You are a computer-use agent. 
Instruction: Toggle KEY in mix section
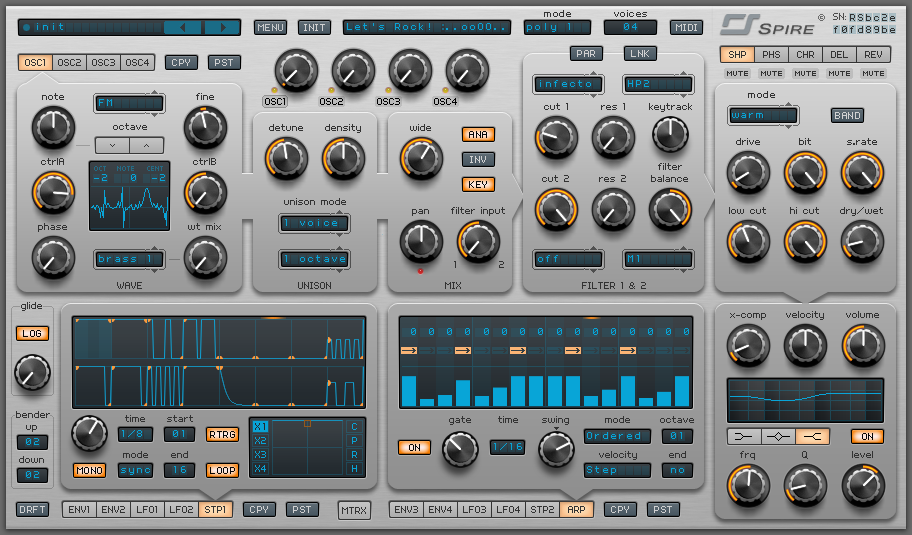(x=478, y=184)
